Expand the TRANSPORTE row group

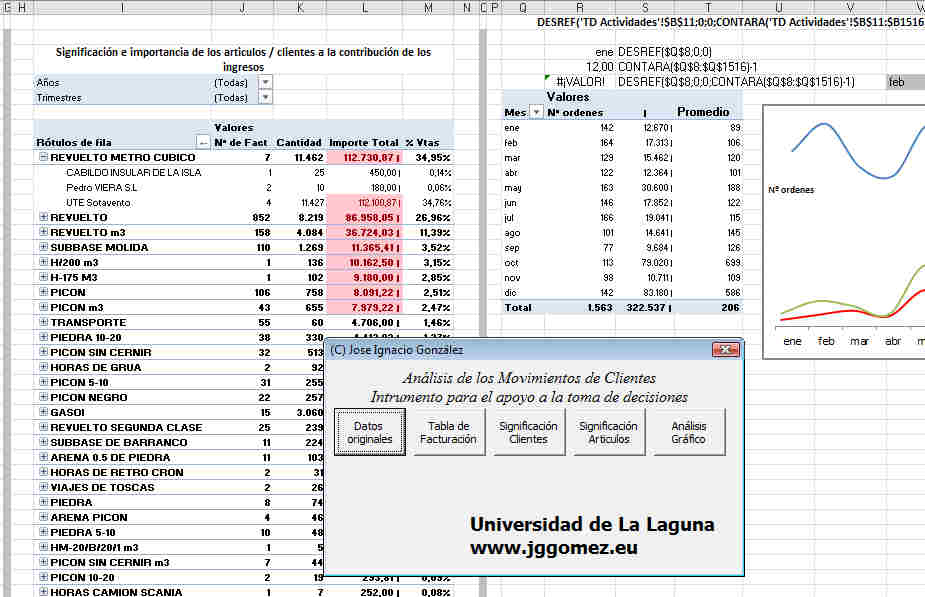[x=43, y=322]
